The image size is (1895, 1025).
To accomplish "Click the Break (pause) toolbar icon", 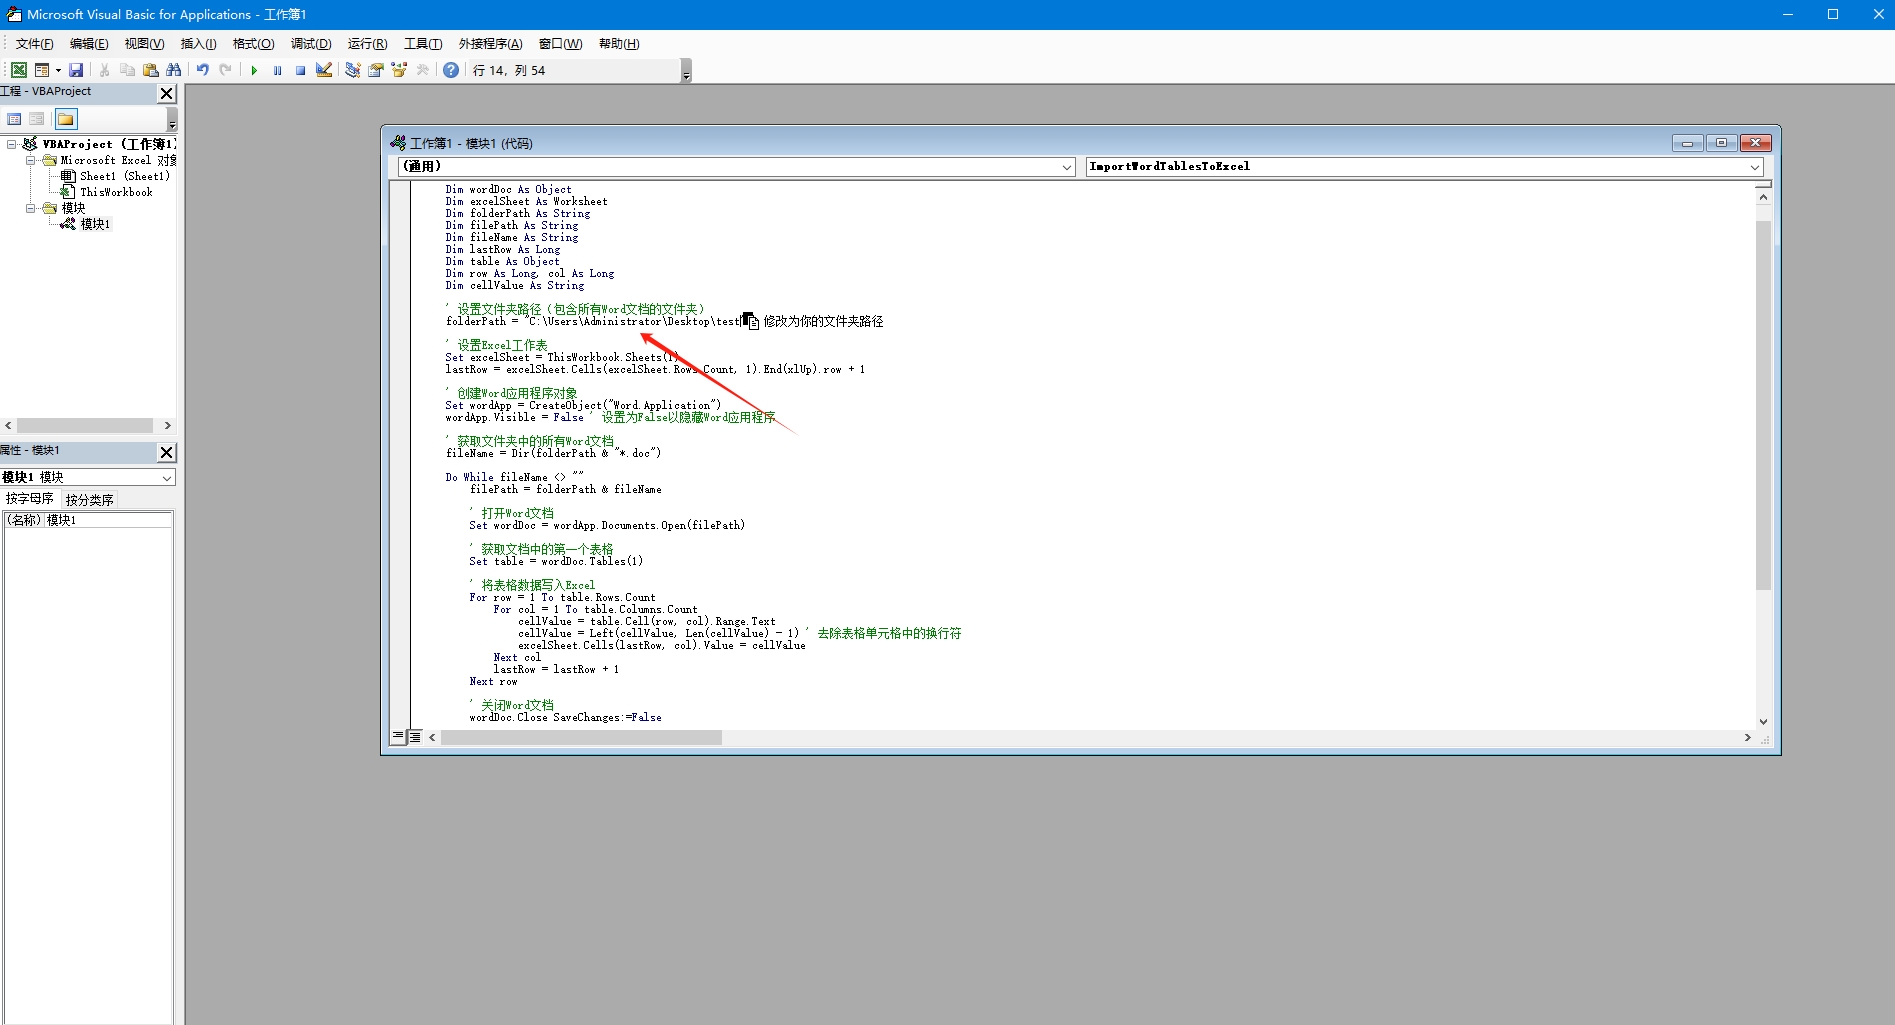I will click(x=277, y=70).
